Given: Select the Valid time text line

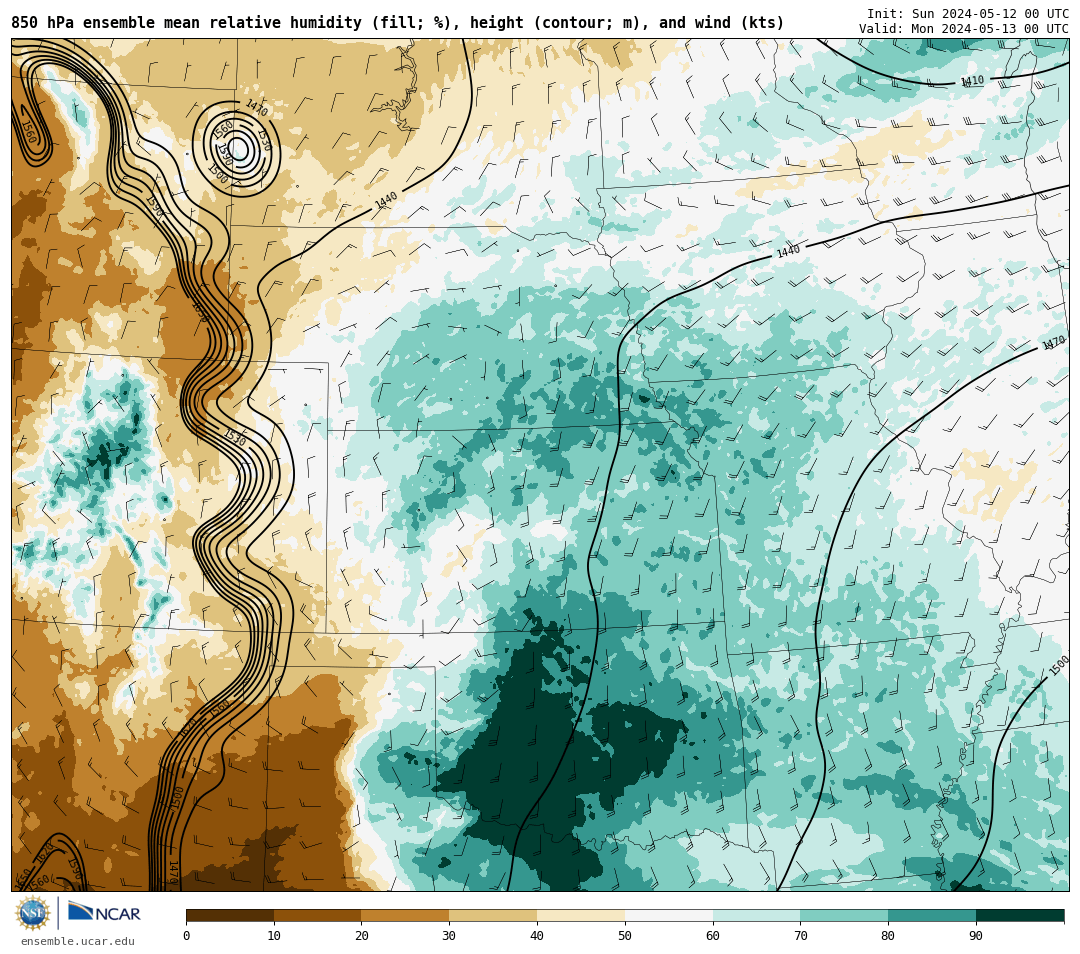Looking at the screenshot, I should pos(964,28).
